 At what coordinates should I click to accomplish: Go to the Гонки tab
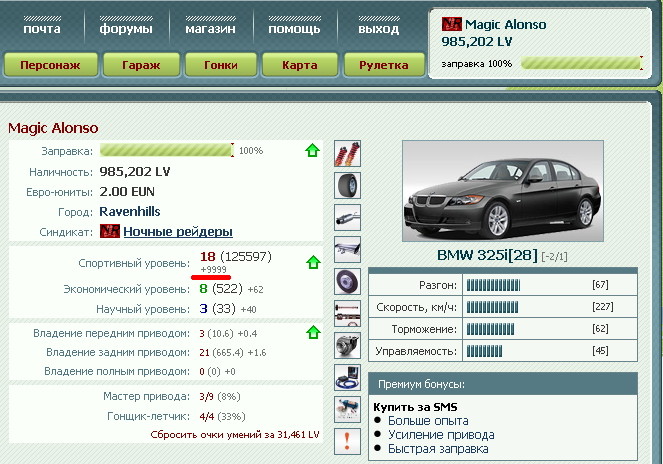[221, 65]
